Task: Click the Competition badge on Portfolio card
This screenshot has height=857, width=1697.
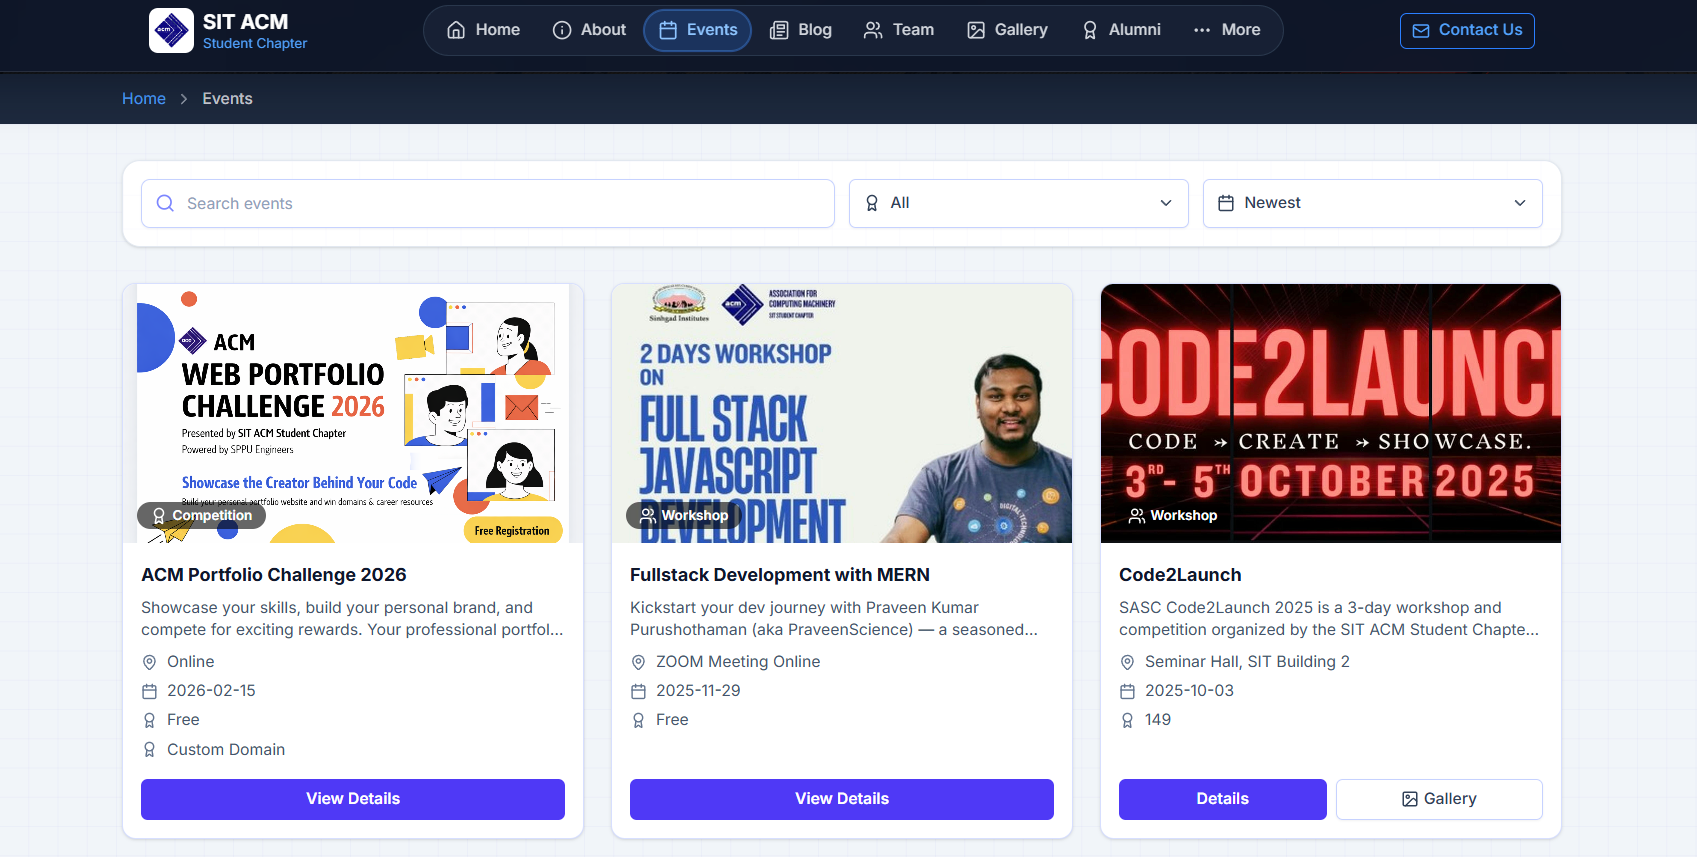Action: (202, 516)
